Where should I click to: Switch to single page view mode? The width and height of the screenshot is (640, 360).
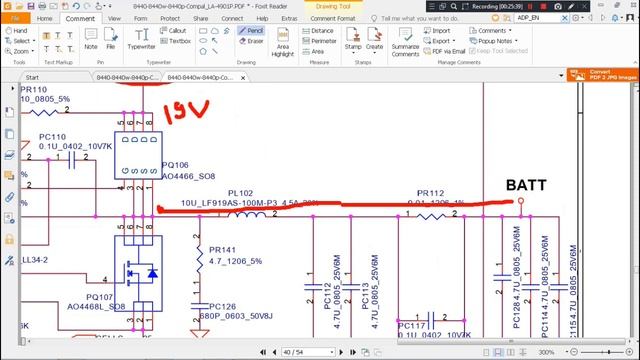(486, 352)
